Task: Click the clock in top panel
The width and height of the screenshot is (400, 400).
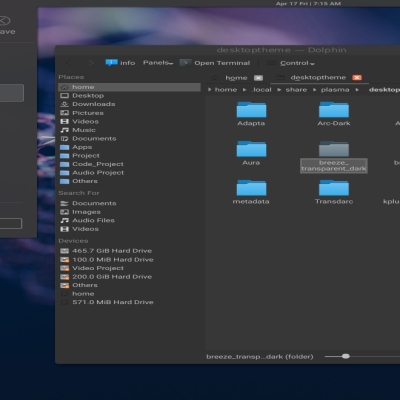Action: pyautogui.click(x=308, y=4)
